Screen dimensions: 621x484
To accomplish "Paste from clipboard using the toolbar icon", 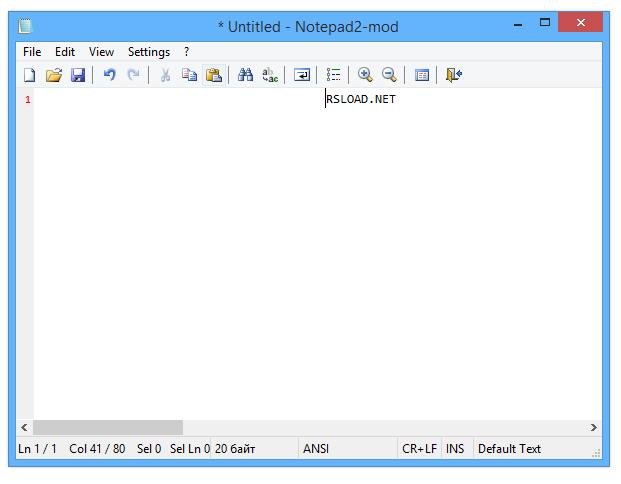I will point(214,75).
